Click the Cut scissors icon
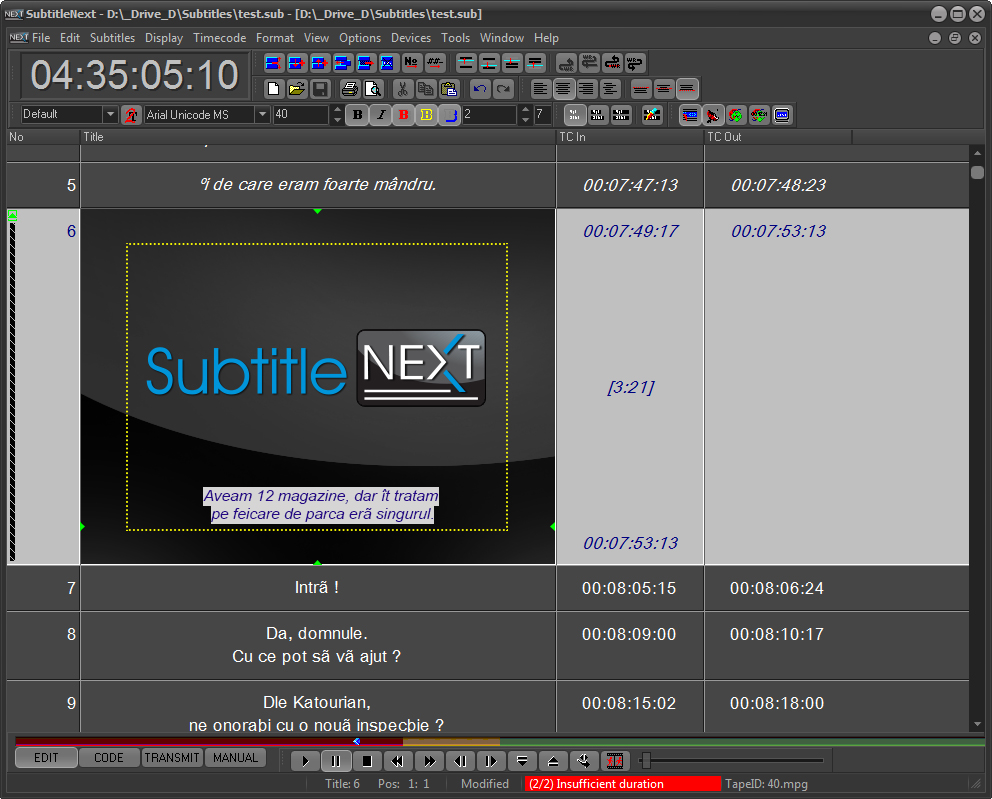 [402, 89]
